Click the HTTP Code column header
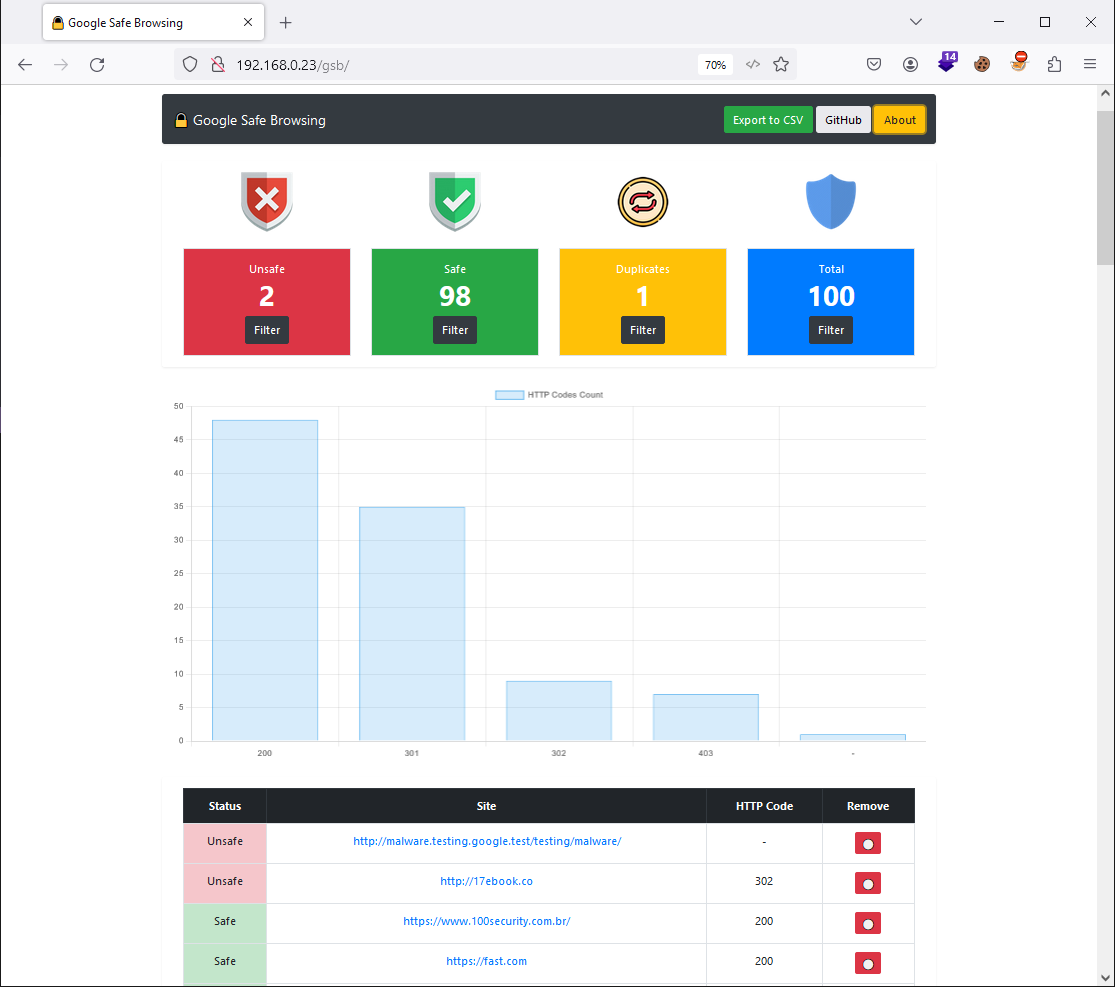The image size is (1115, 987). [x=764, y=806]
